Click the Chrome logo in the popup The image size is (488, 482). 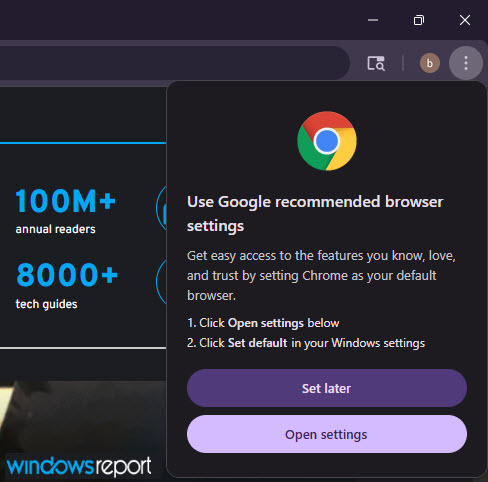[327, 141]
